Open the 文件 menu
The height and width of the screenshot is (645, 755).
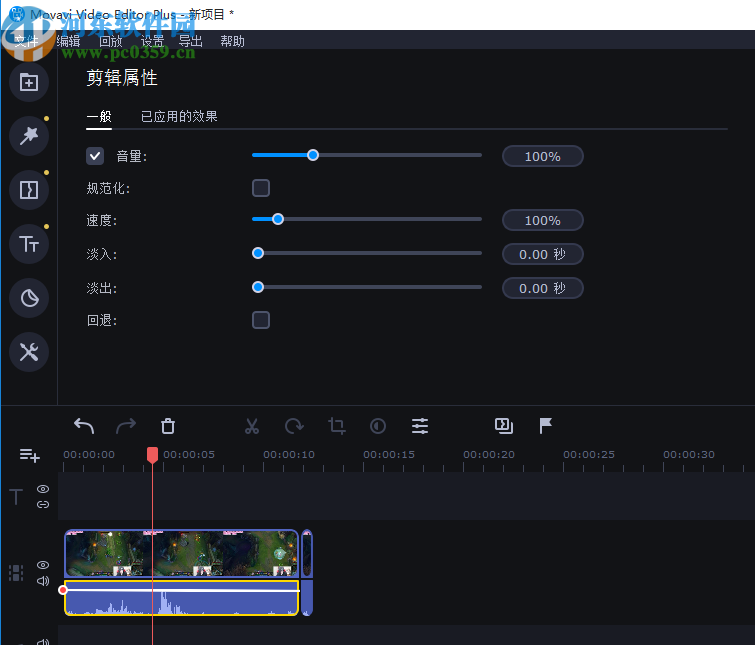26,41
